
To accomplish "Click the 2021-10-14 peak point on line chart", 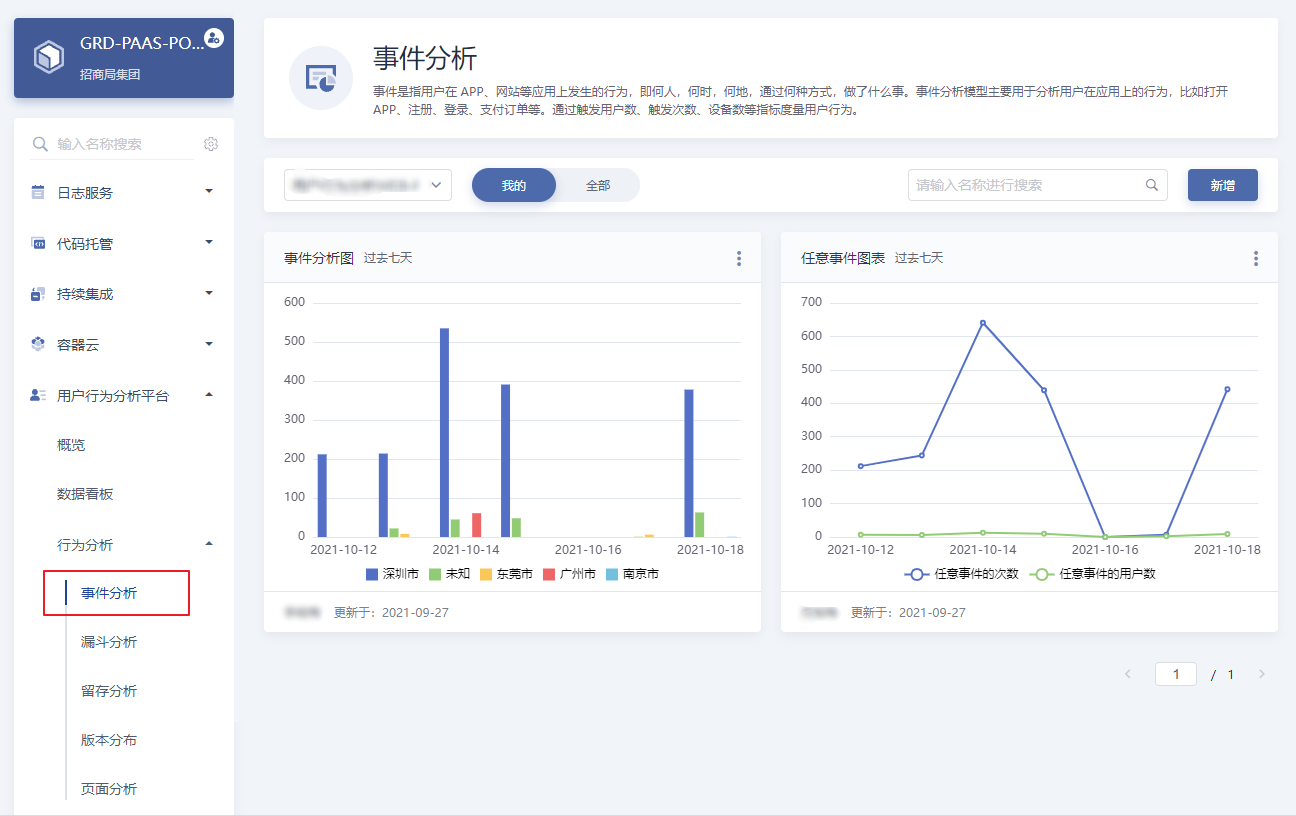I will coord(983,323).
